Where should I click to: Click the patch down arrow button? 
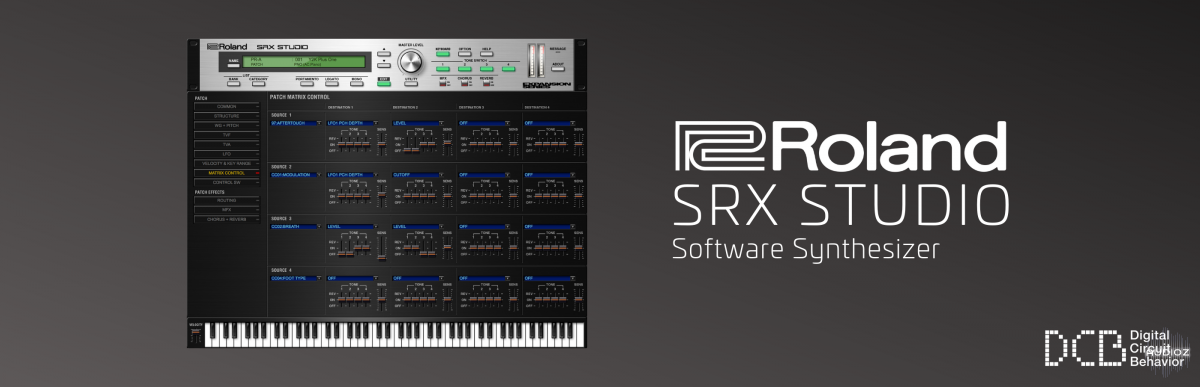[384, 65]
